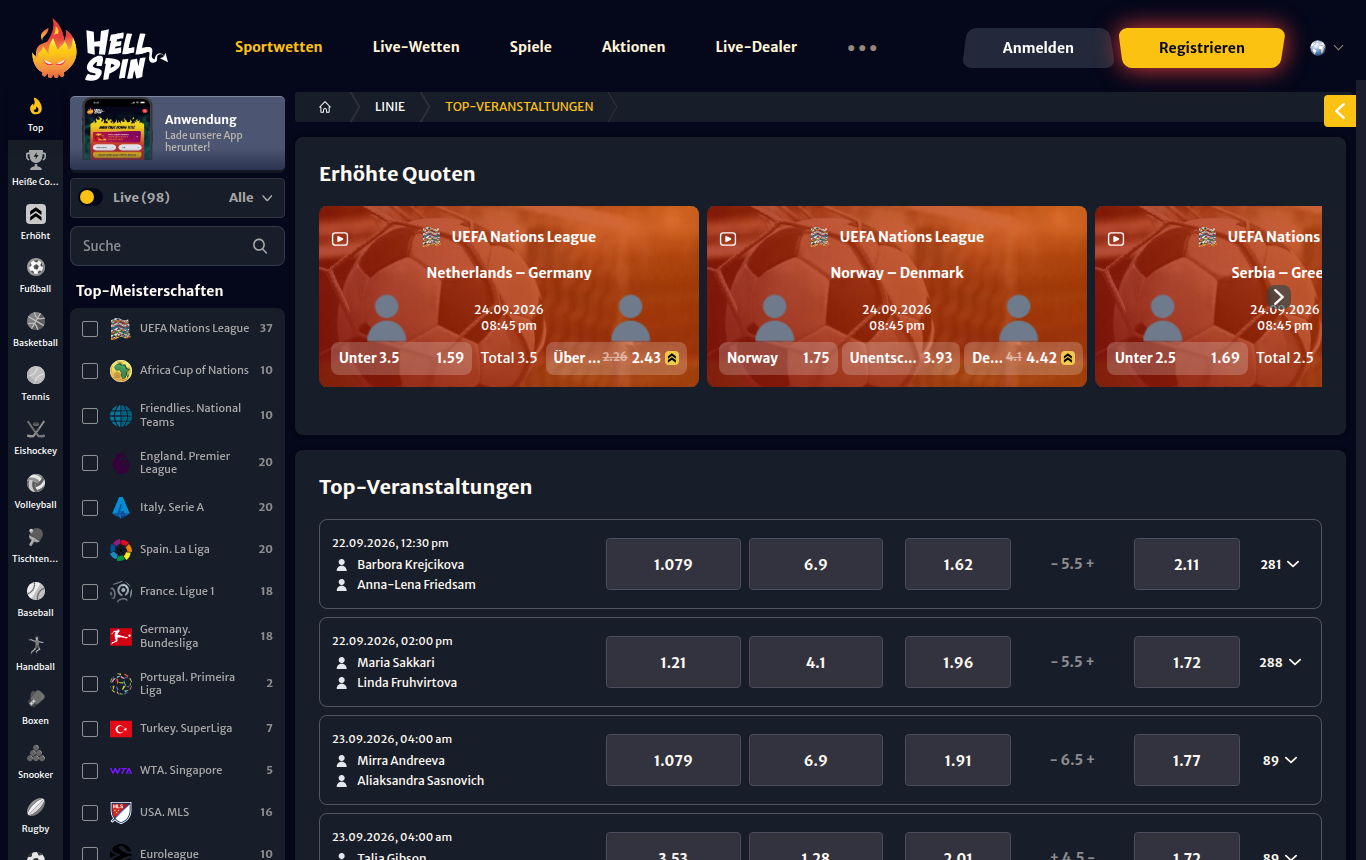
Task: Show next boosted odds cards arrow
Action: pos(1279,297)
